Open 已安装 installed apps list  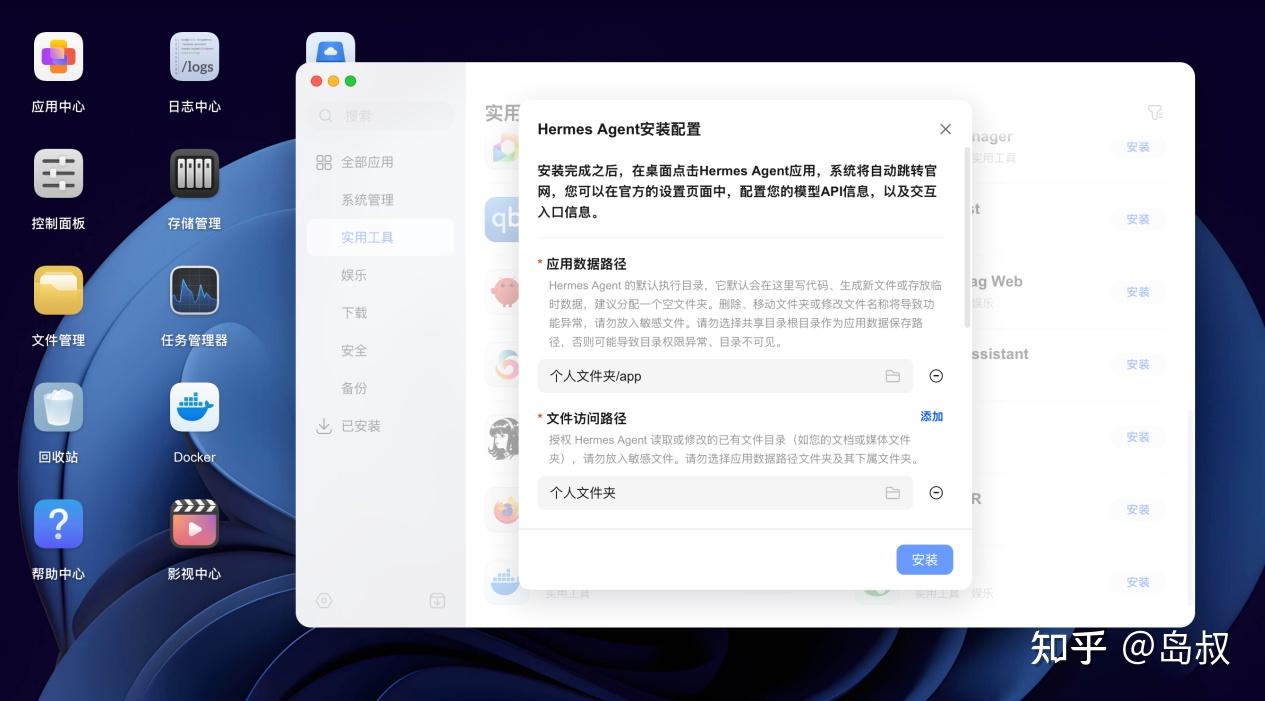[x=360, y=426]
